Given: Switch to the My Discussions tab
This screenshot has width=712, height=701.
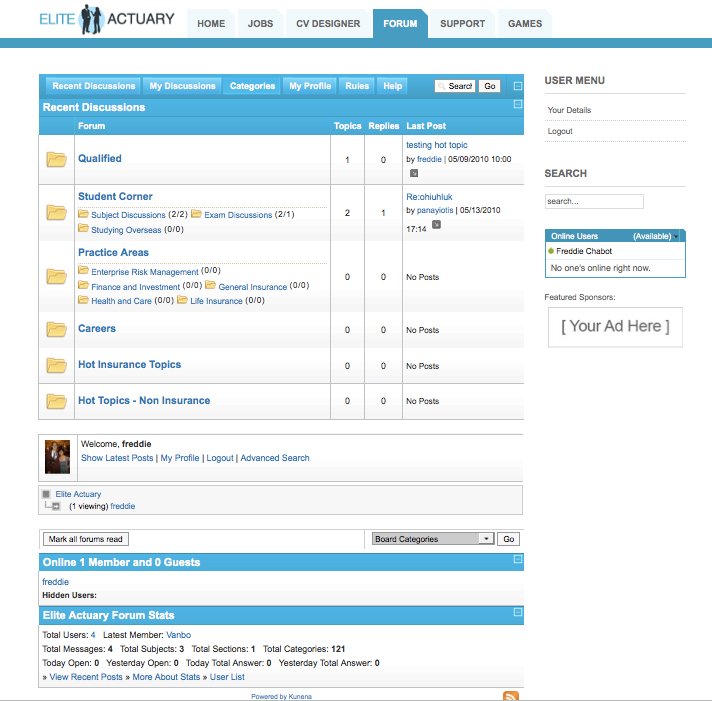Looking at the screenshot, I should tap(182, 86).
